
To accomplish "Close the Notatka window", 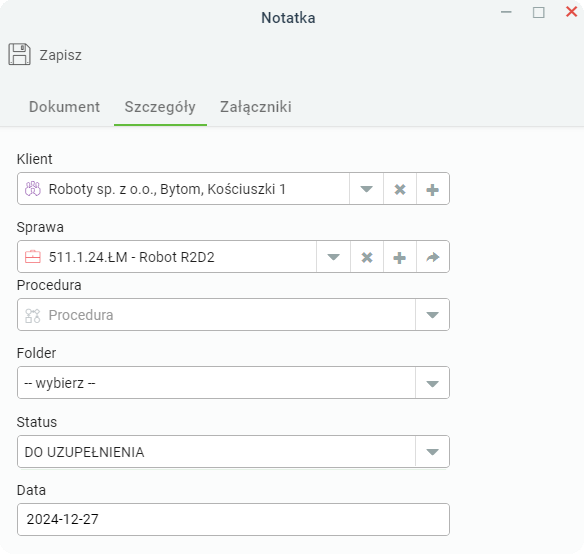I will (571, 12).
